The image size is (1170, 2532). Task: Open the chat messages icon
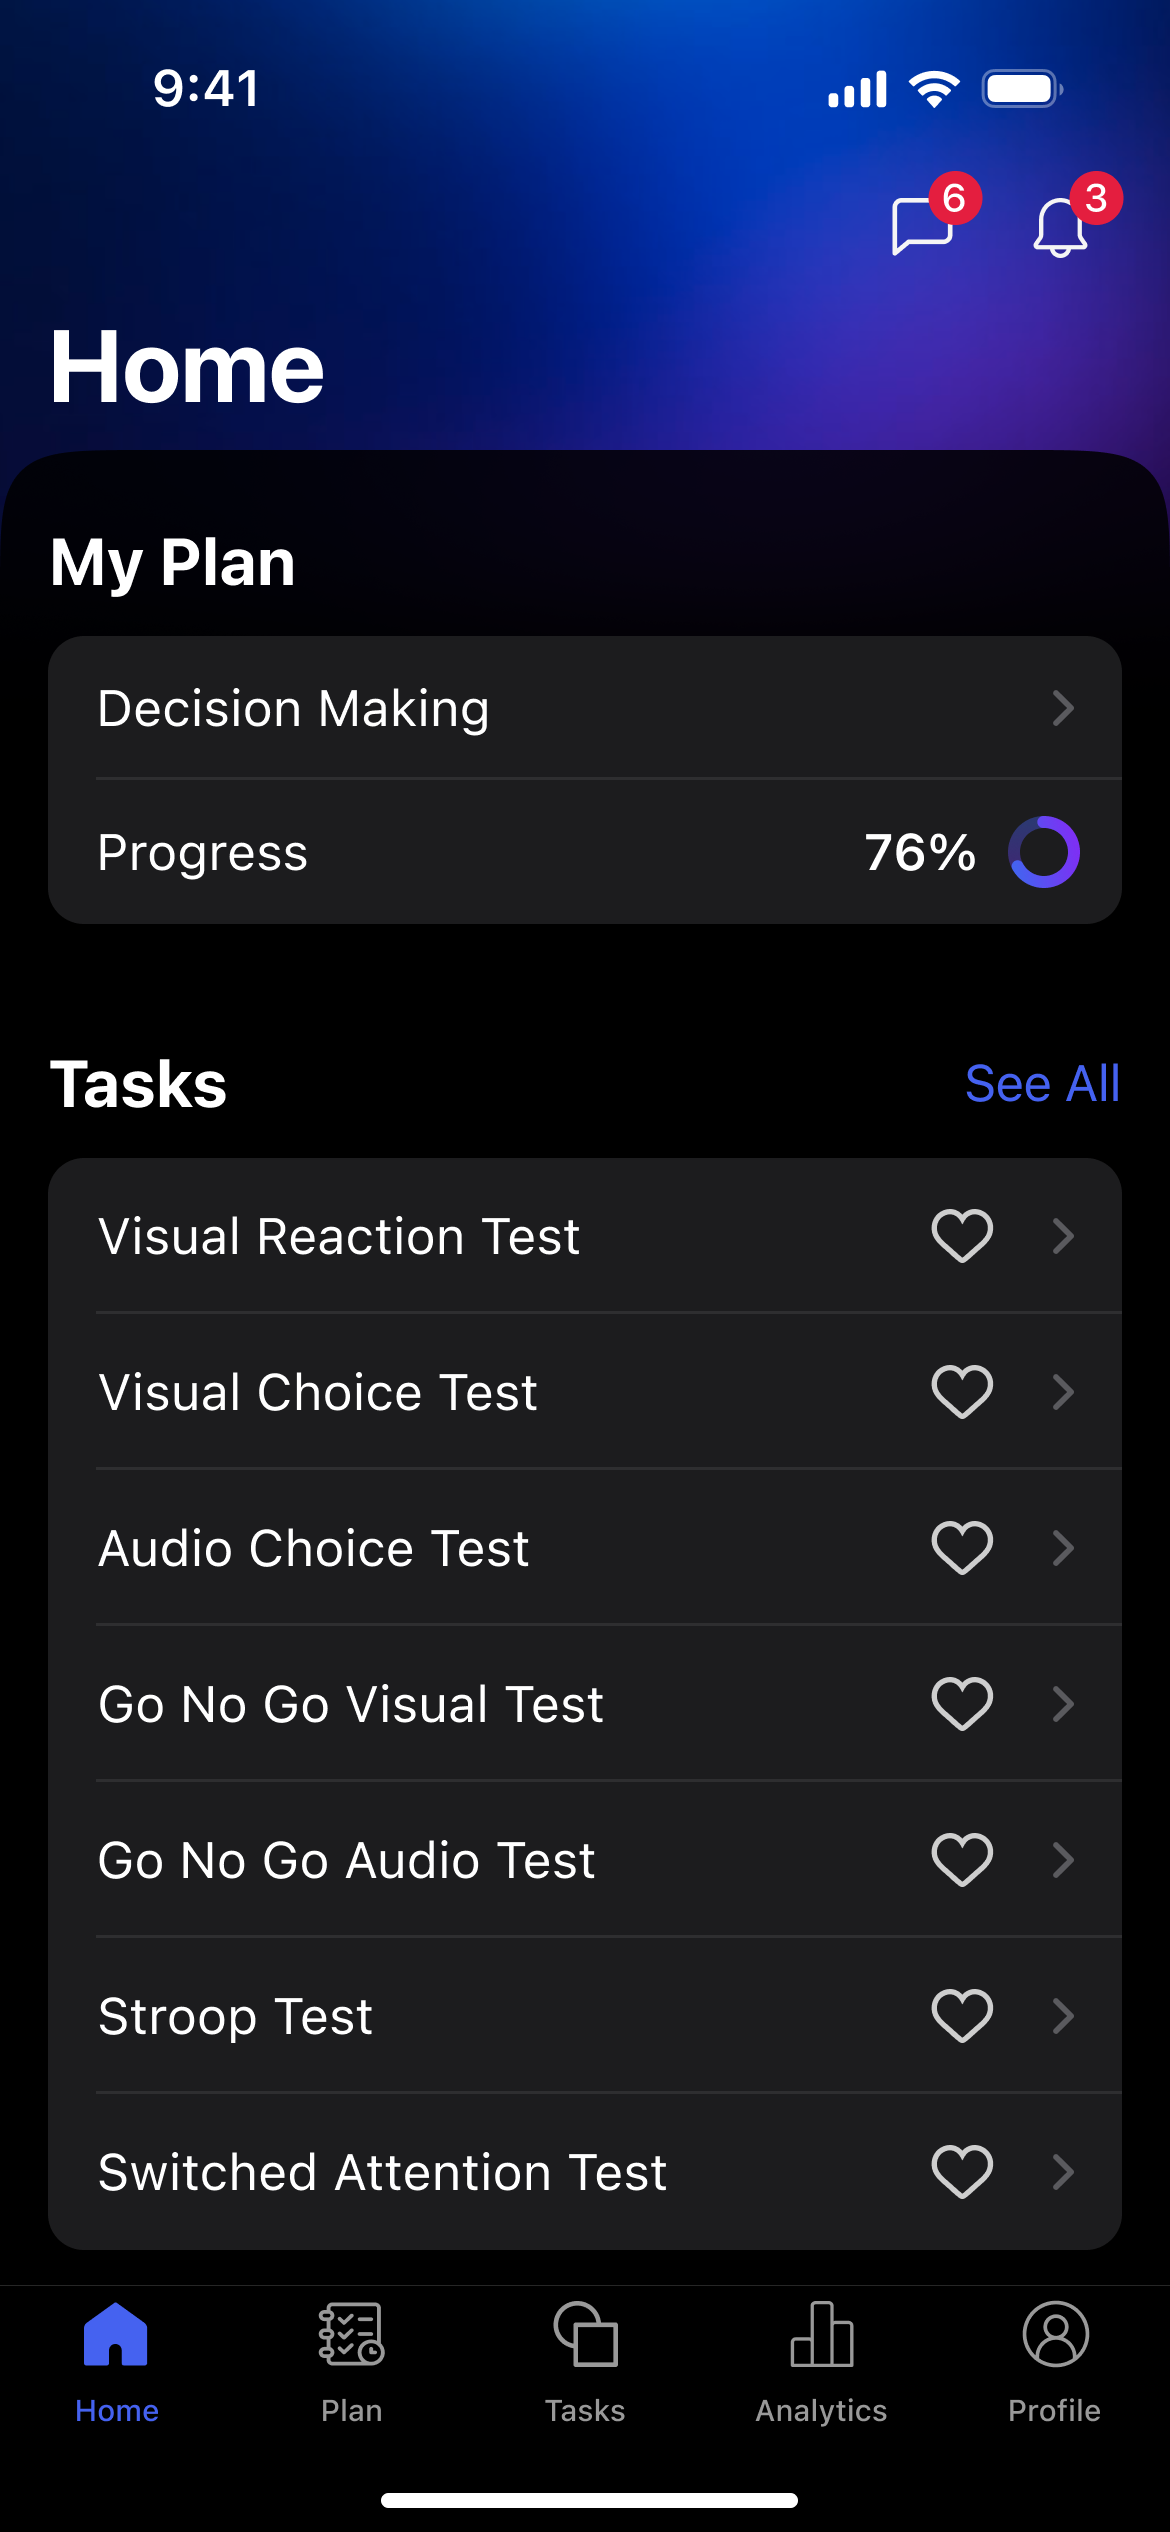[x=922, y=226]
